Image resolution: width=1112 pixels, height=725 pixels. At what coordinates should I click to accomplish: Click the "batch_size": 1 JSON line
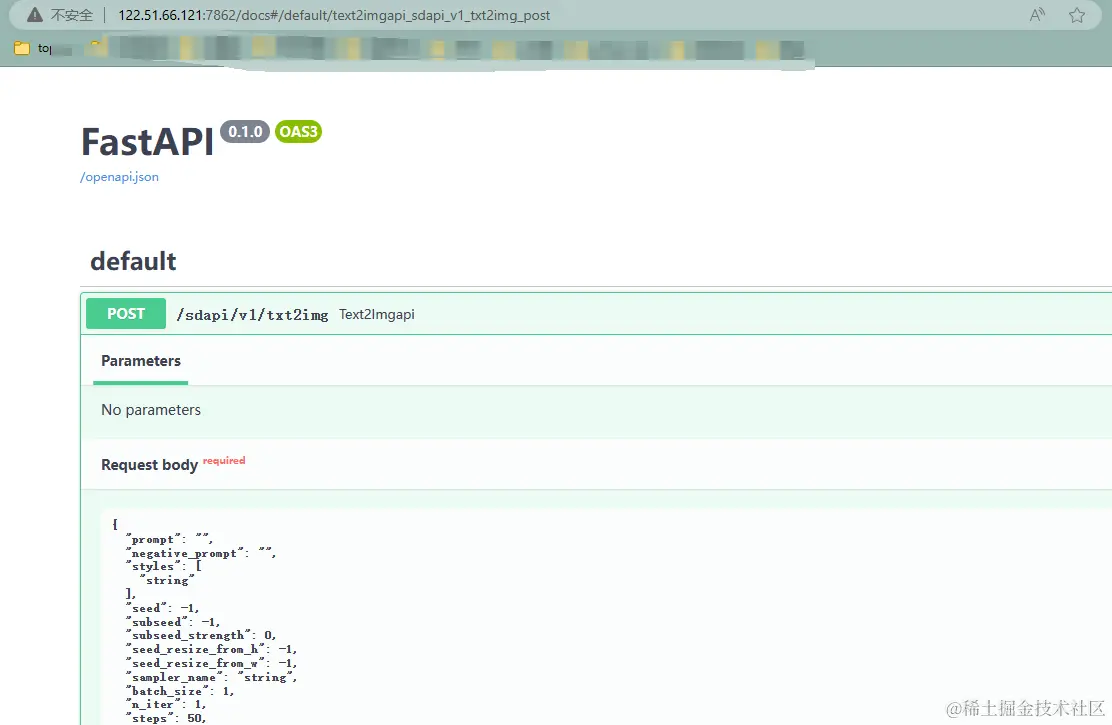pos(179,691)
